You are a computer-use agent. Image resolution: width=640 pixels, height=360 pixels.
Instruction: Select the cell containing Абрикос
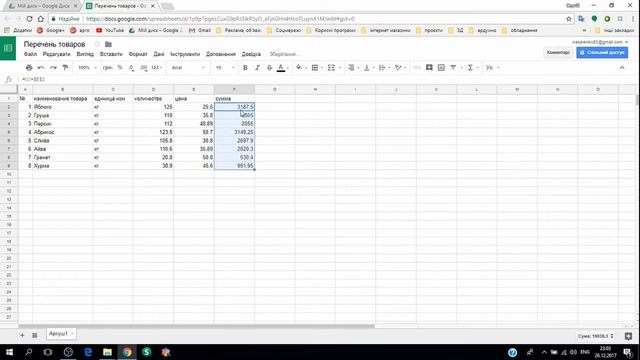coord(62,132)
